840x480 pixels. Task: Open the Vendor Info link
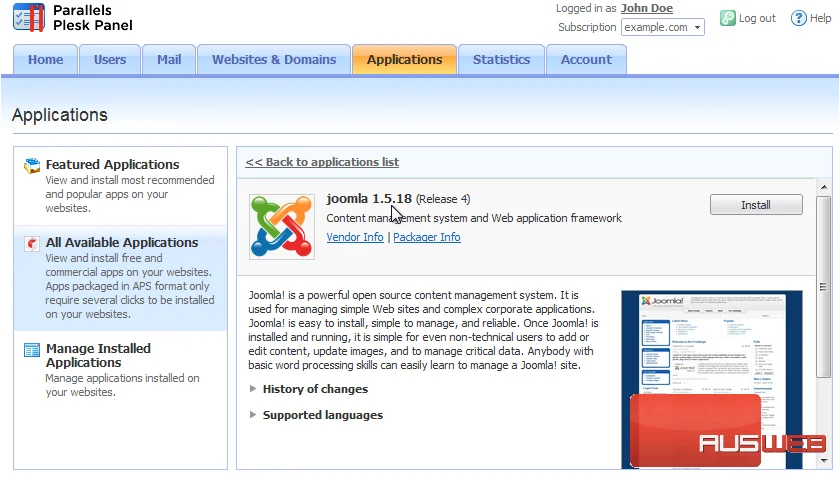click(x=355, y=237)
